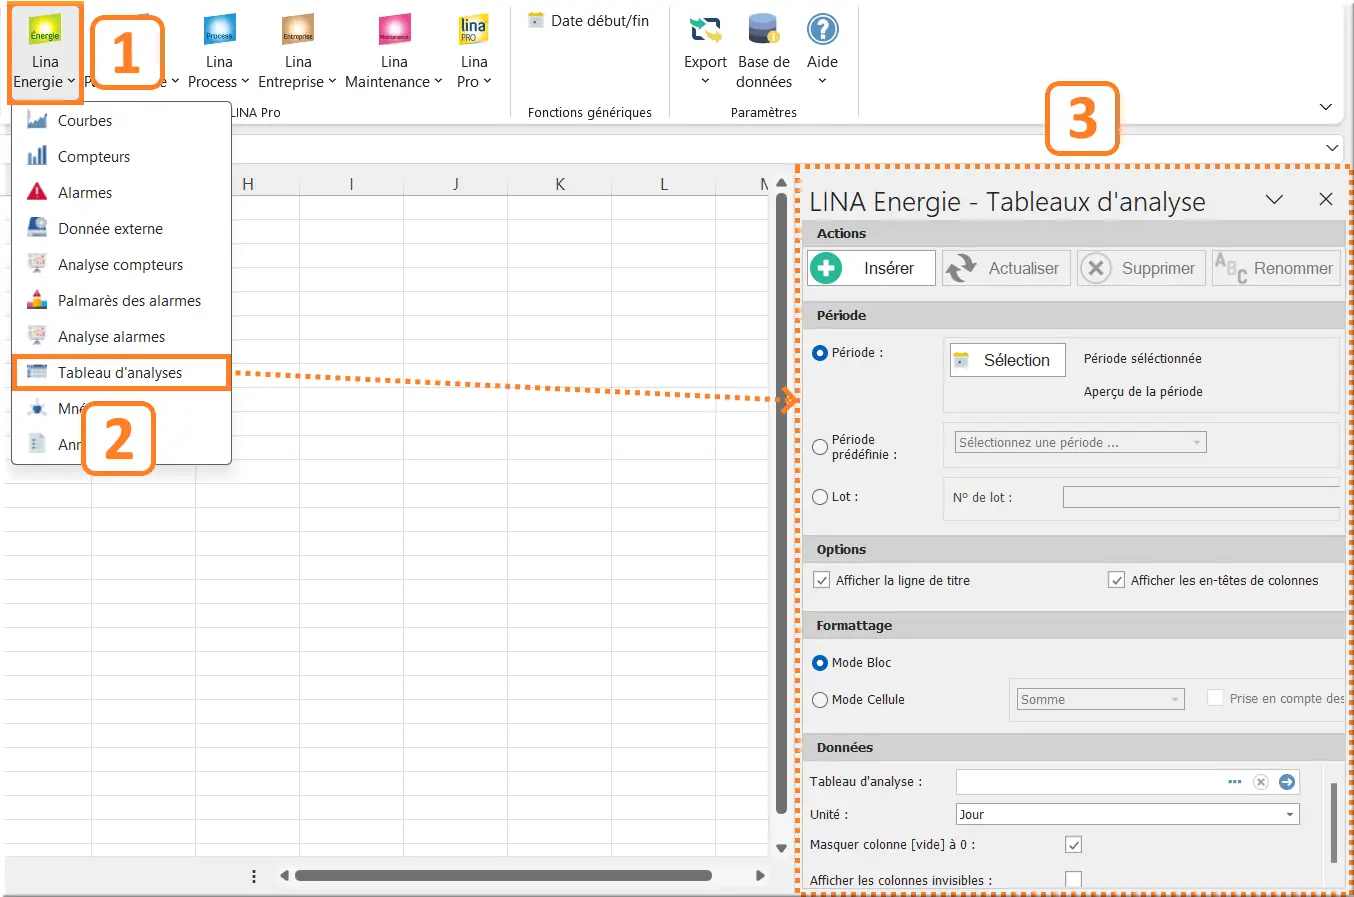Select Alarmes in the dropdown menu
Viewport: 1354px width, 897px height.
point(121,193)
